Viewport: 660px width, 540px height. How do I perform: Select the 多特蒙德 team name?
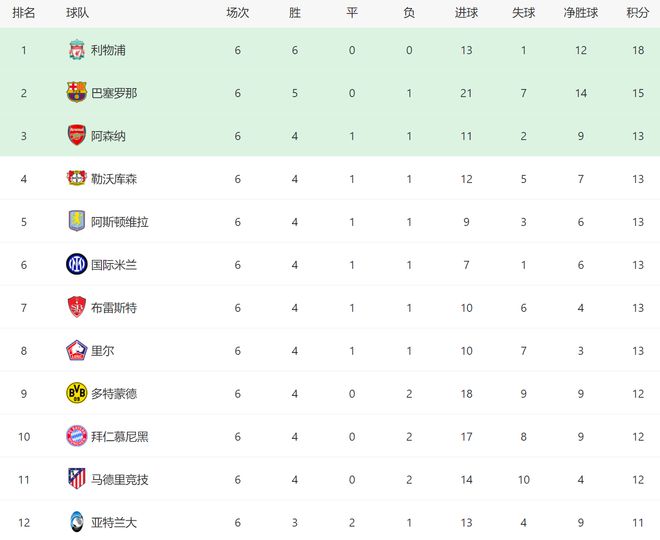tap(114, 394)
